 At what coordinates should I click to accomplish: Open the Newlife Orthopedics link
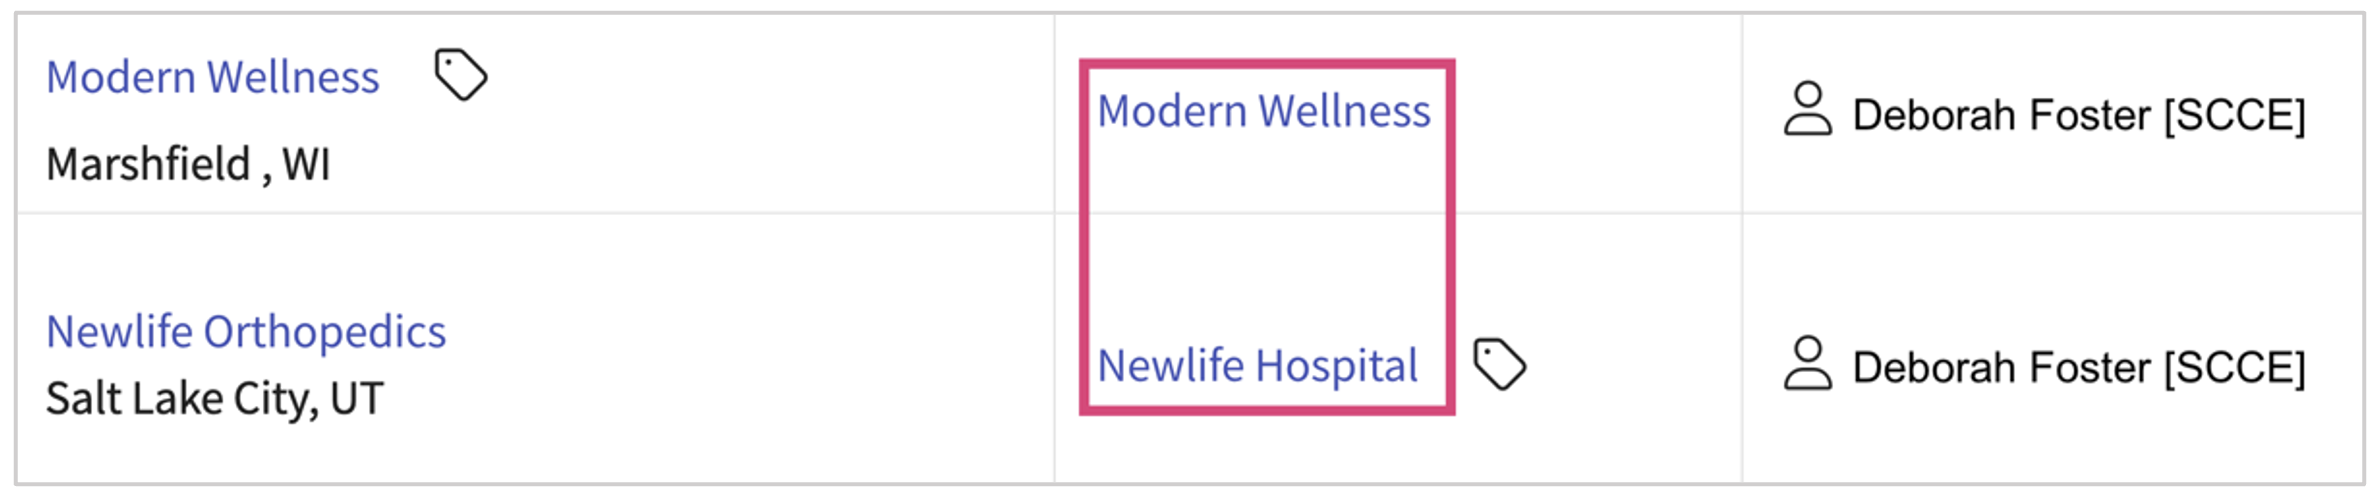click(x=246, y=332)
